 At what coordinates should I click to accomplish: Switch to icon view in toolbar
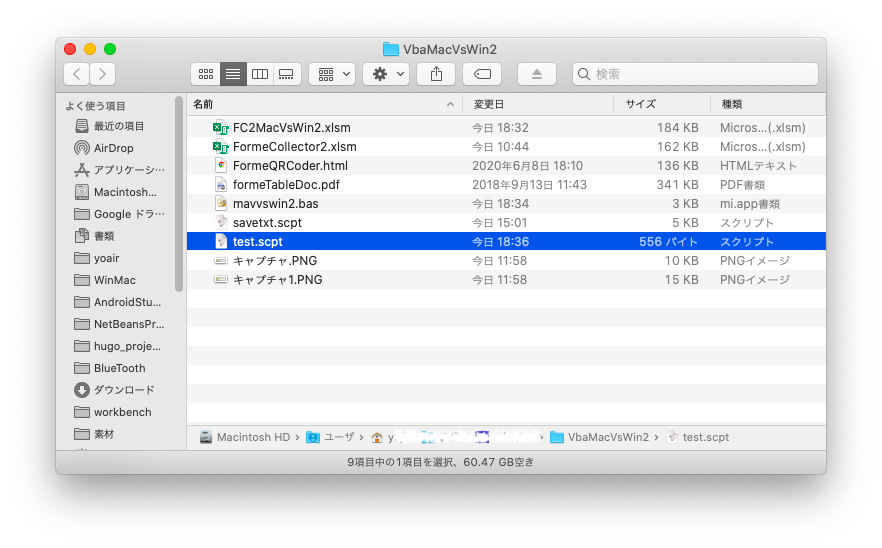[206, 74]
